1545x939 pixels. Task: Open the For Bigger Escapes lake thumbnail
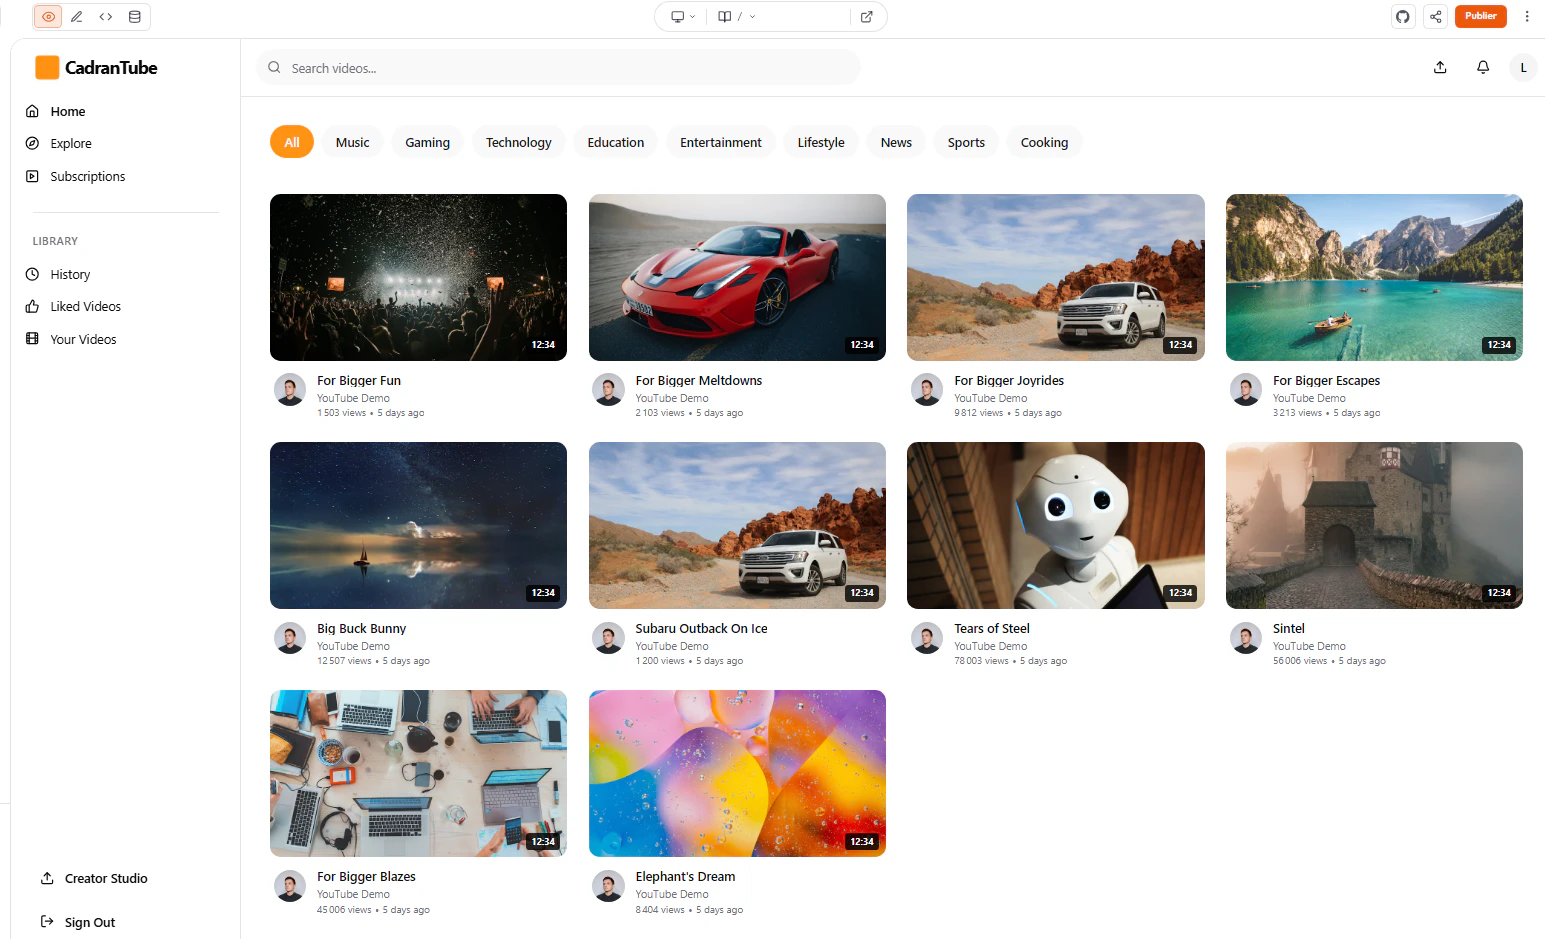[1374, 277]
